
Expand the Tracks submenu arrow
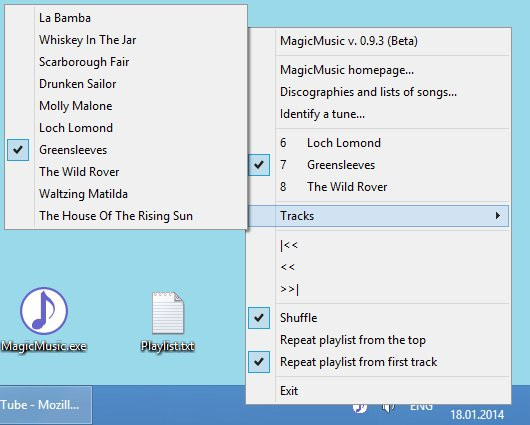coord(498,216)
